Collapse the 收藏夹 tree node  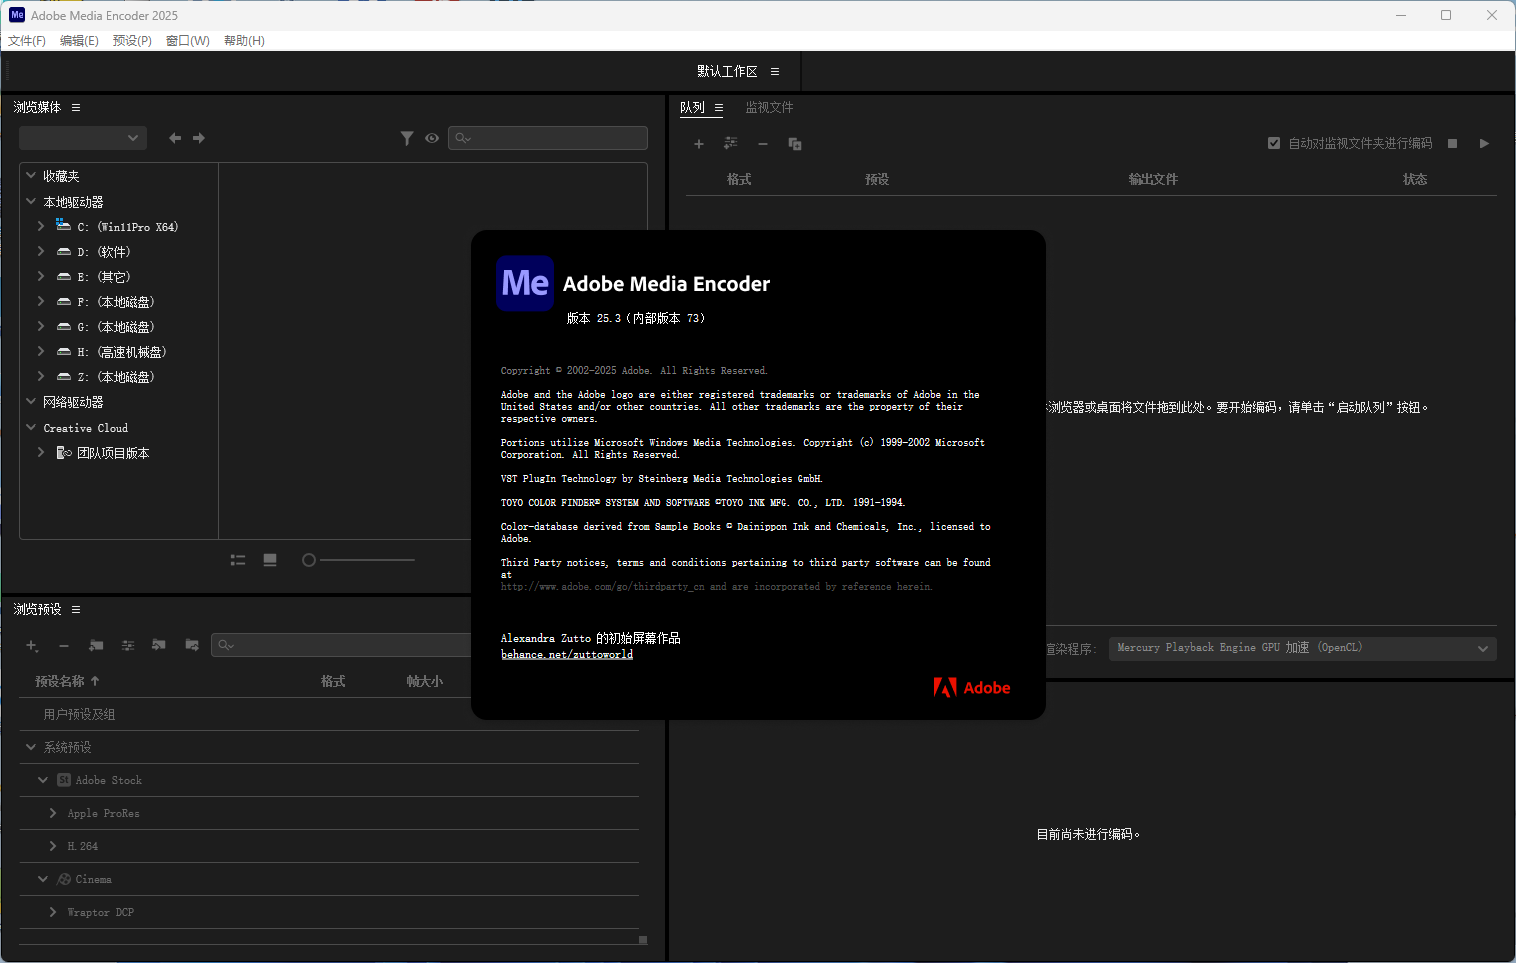coord(31,175)
